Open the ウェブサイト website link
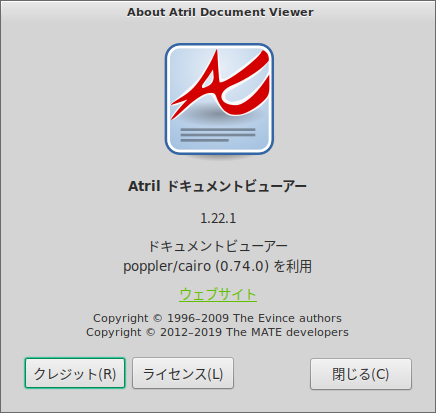The width and height of the screenshot is (436, 413). pyautogui.click(x=218, y=294)
